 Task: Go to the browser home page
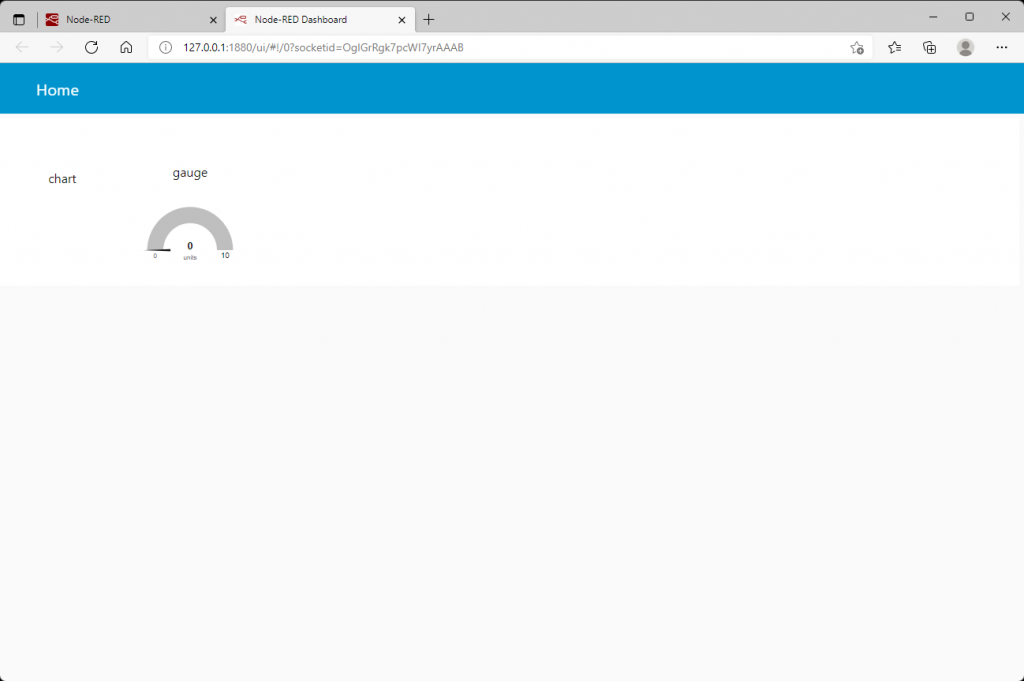click(x=126, y=48)
